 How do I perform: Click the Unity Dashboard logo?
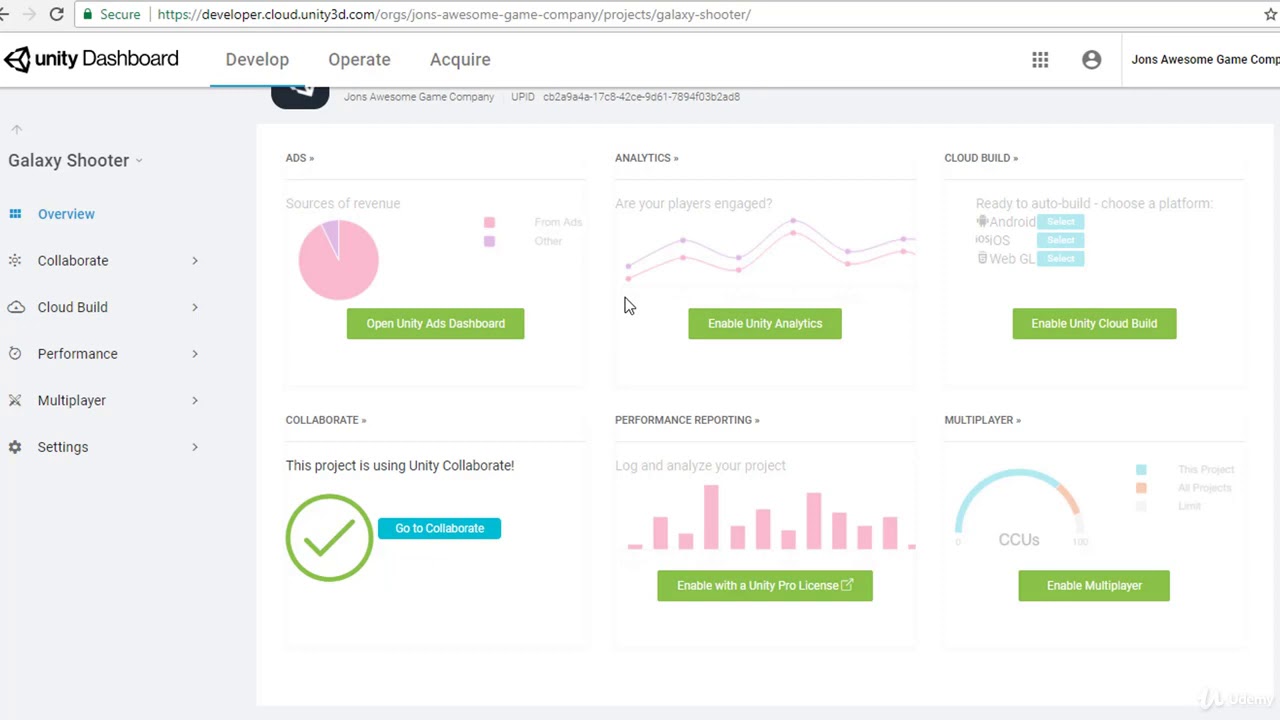[91, 59]
